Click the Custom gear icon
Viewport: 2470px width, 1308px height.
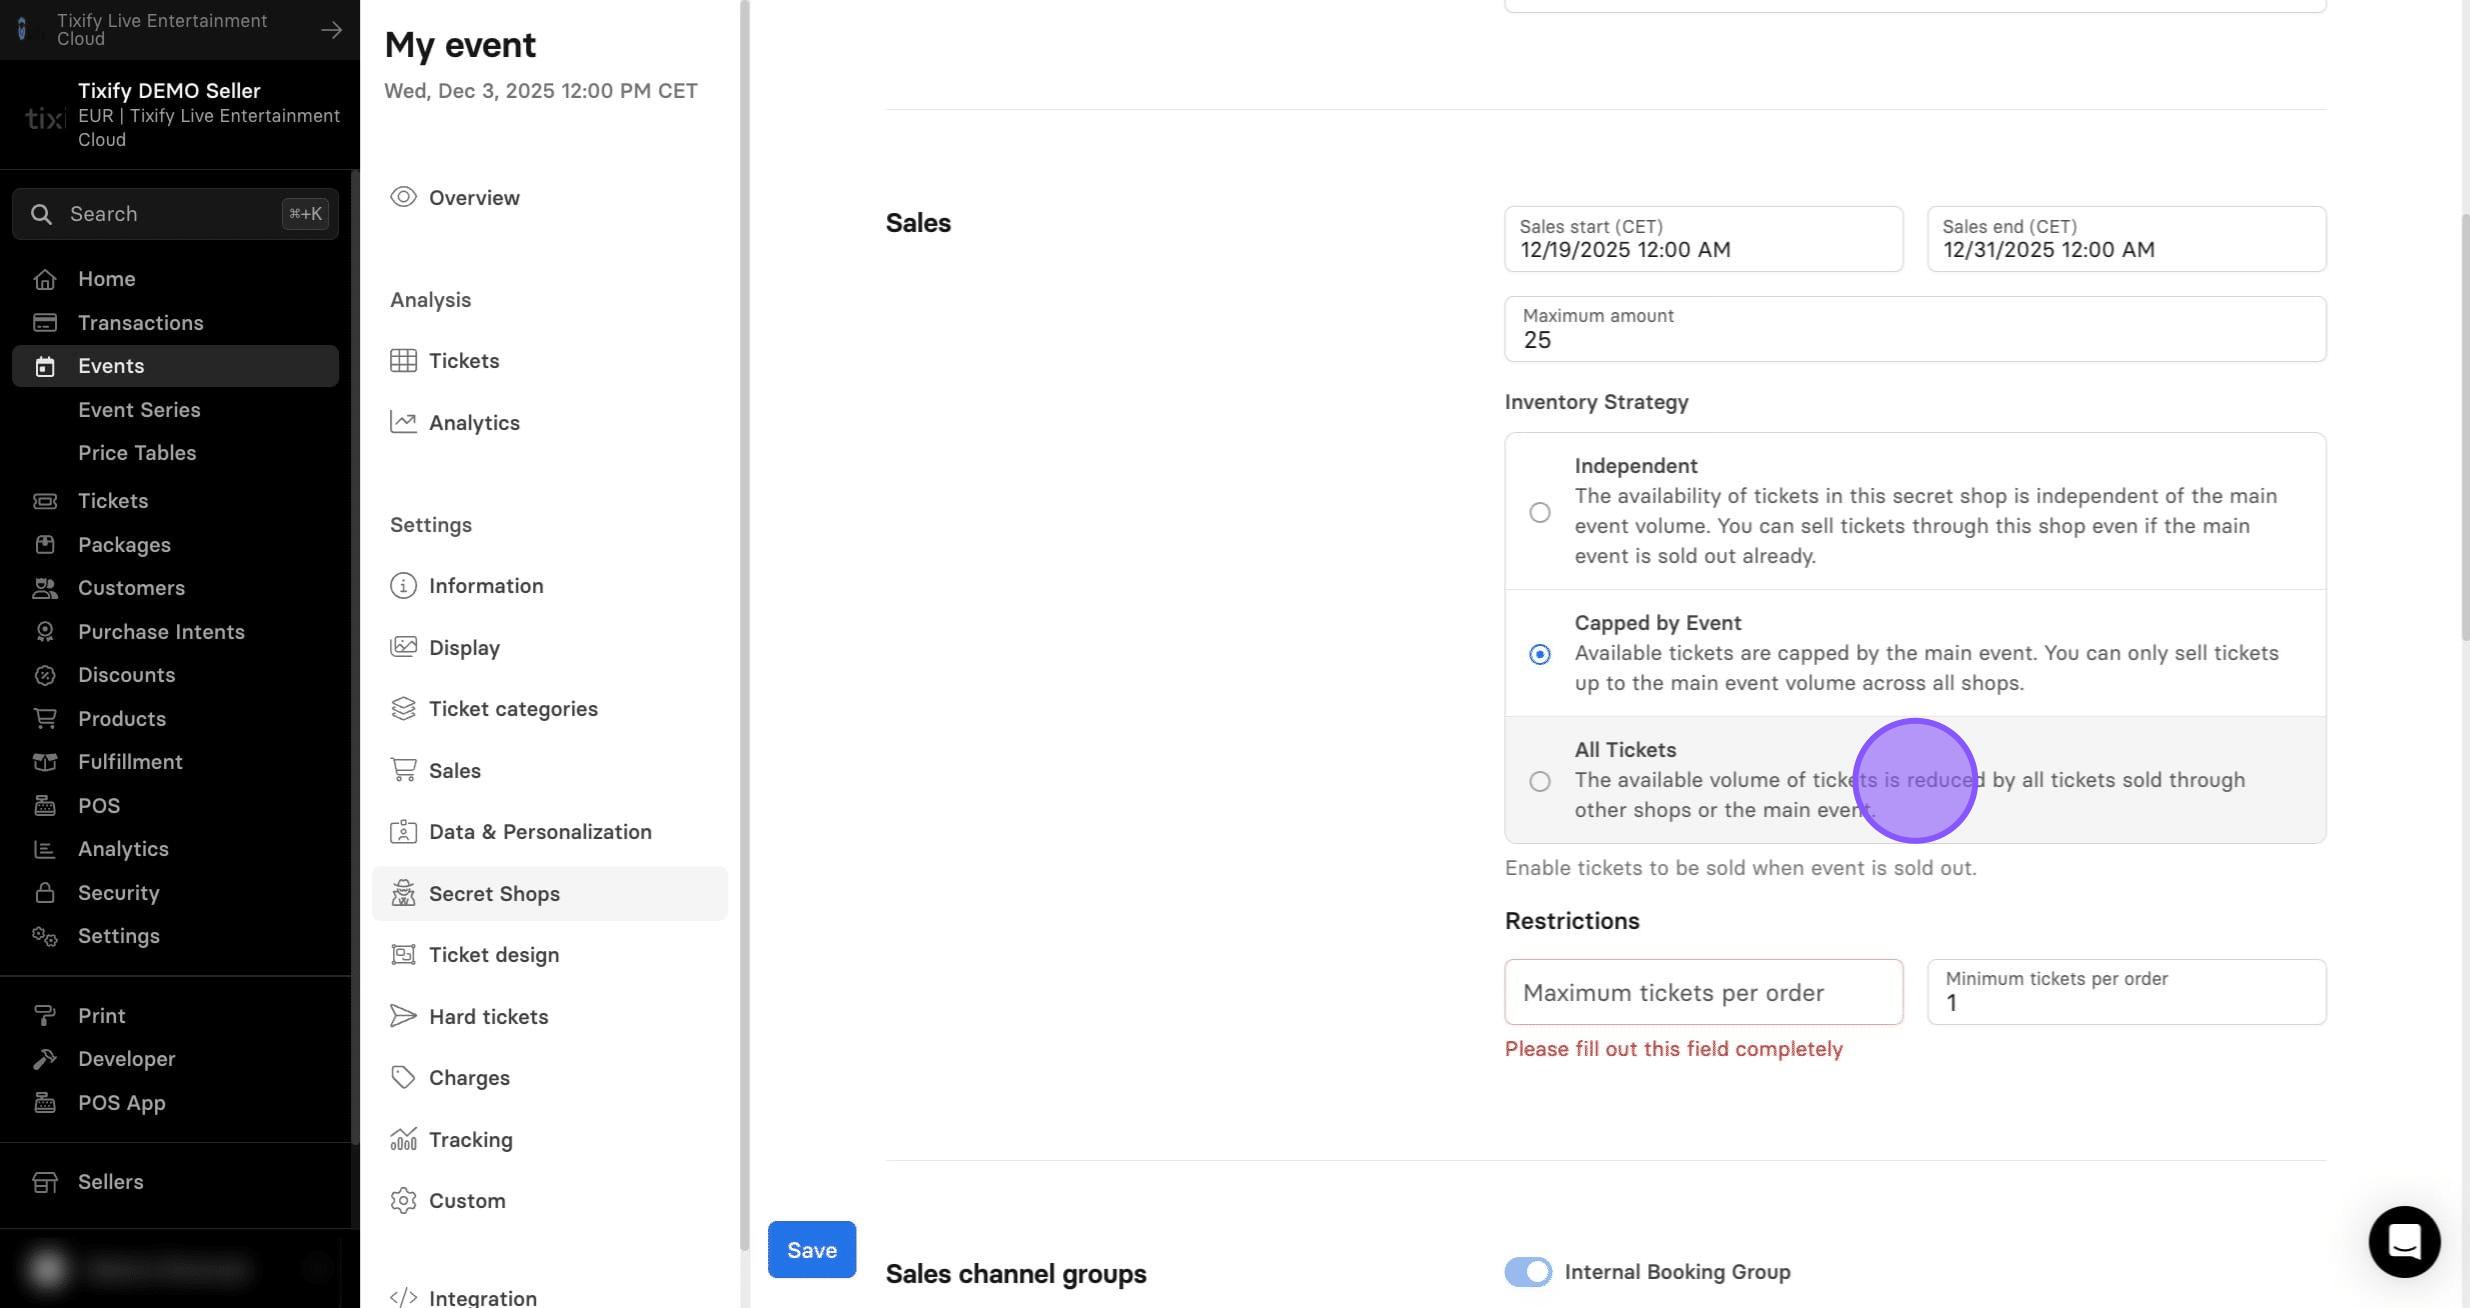click(403, 1201)
